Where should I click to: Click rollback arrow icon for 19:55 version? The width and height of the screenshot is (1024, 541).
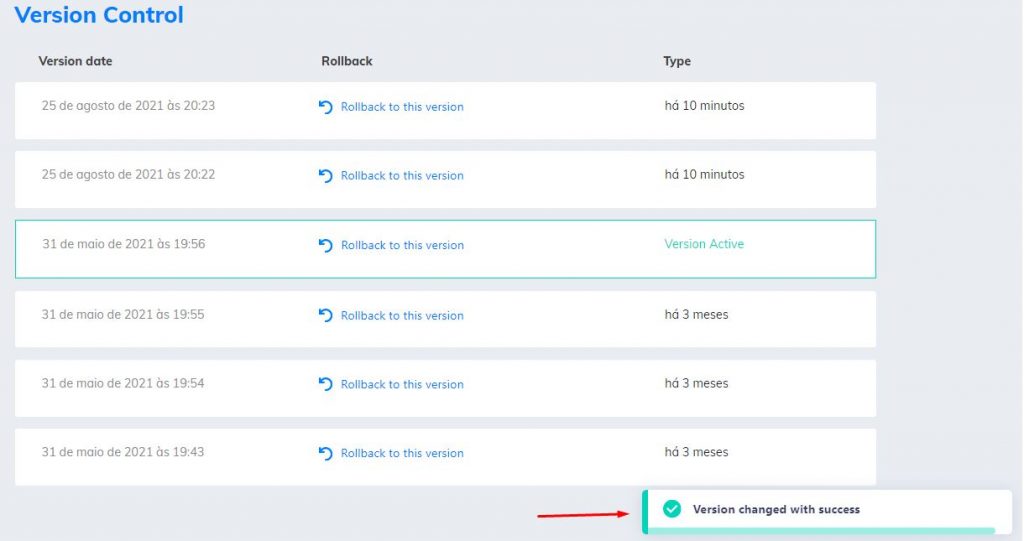point(325,315)
